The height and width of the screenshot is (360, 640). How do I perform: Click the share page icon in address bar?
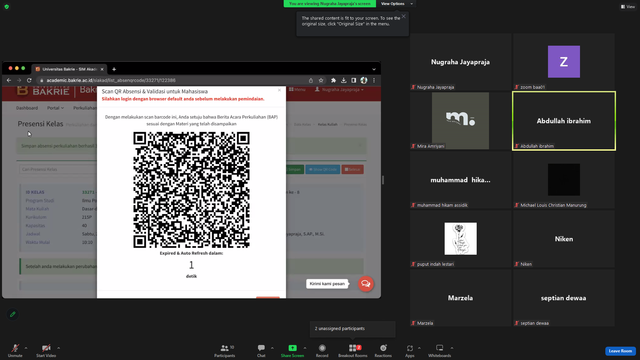click(x=311, y=80)
